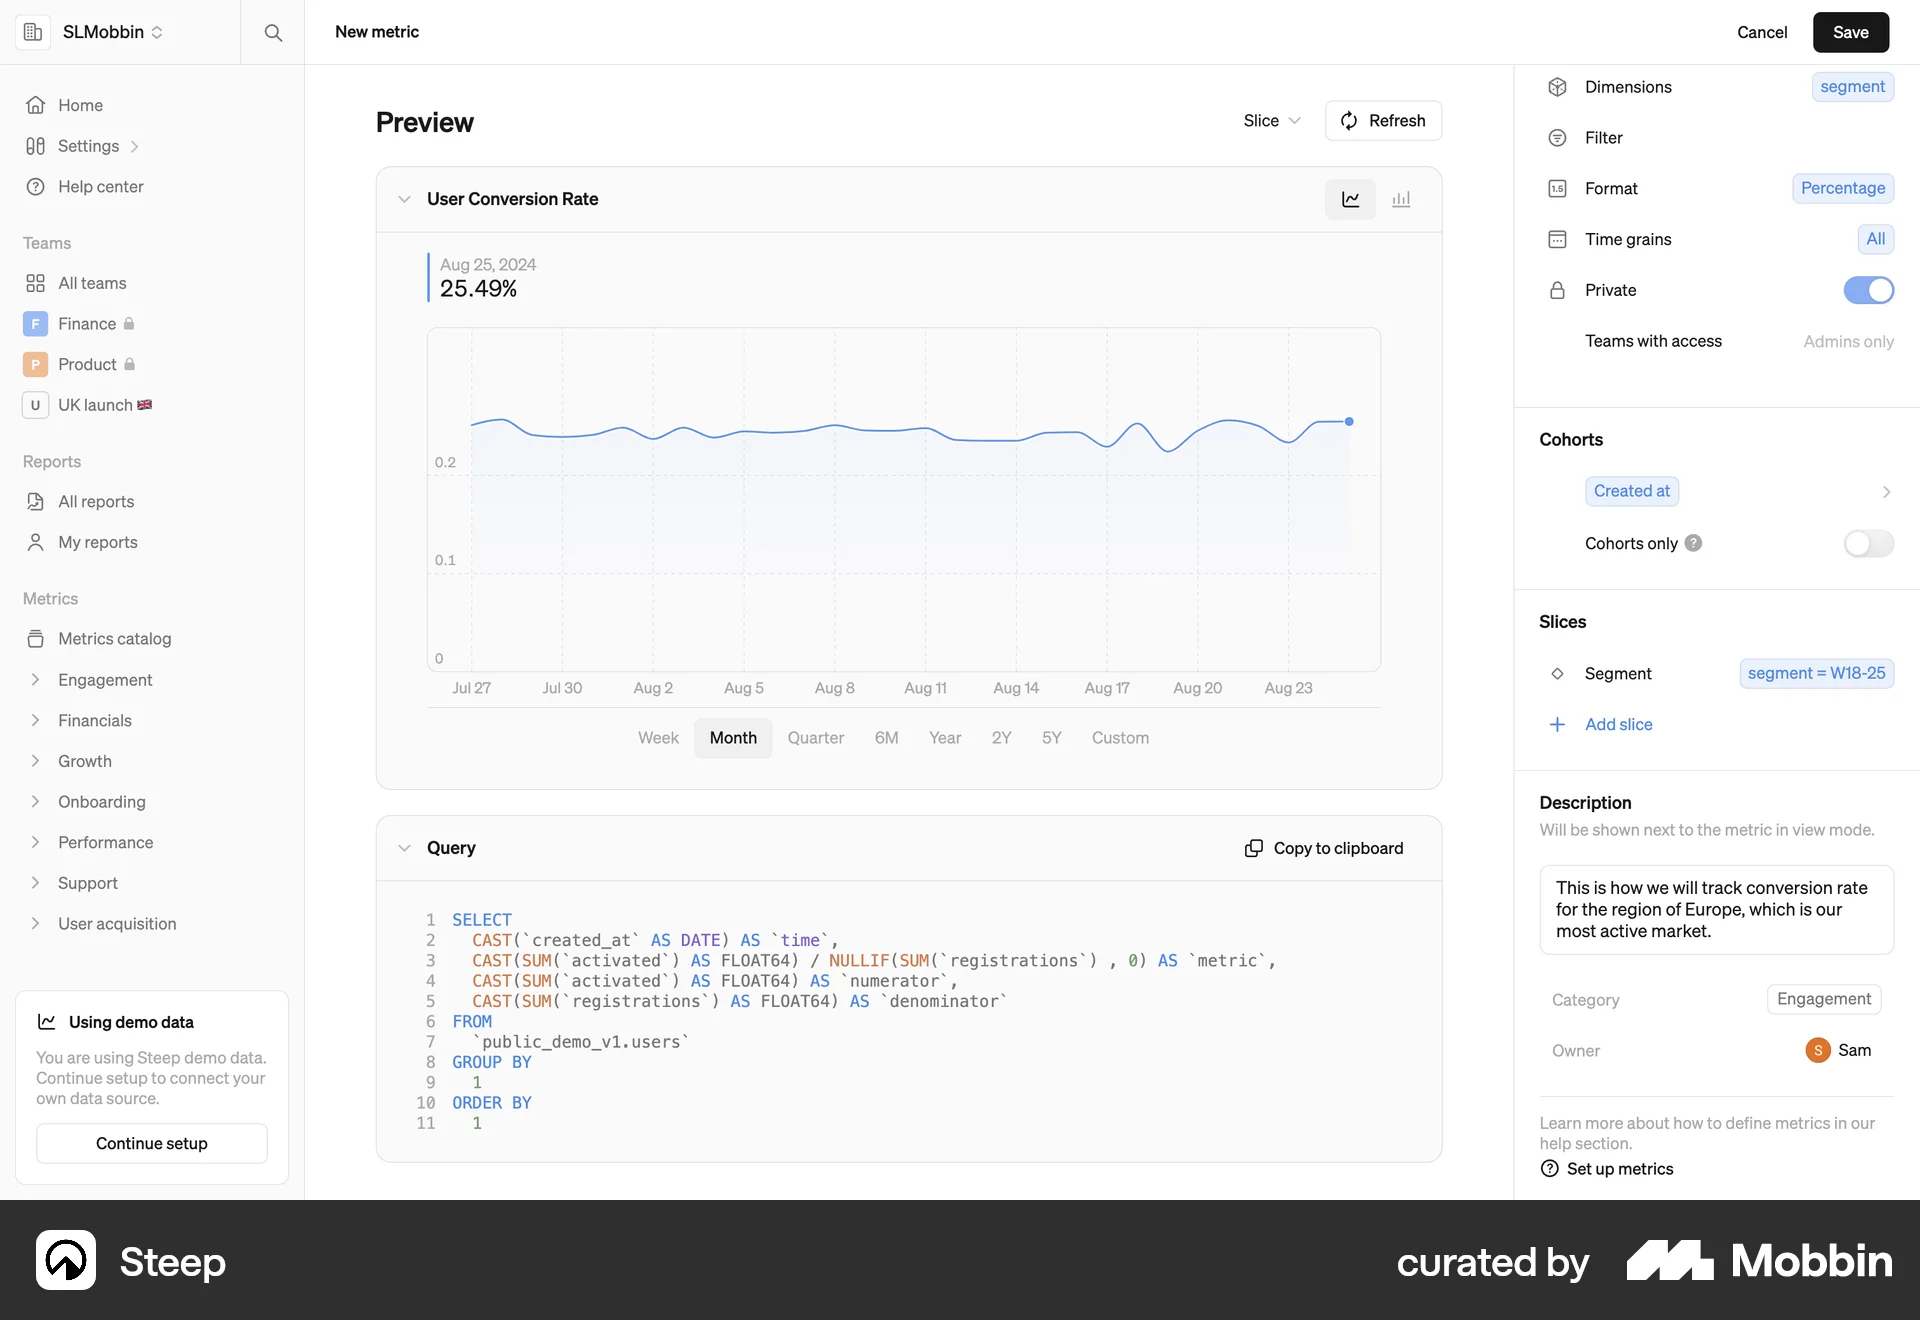Select the Quarter time range tab
Screen dimensions: 1920x1320
click(x=815, y=738)
